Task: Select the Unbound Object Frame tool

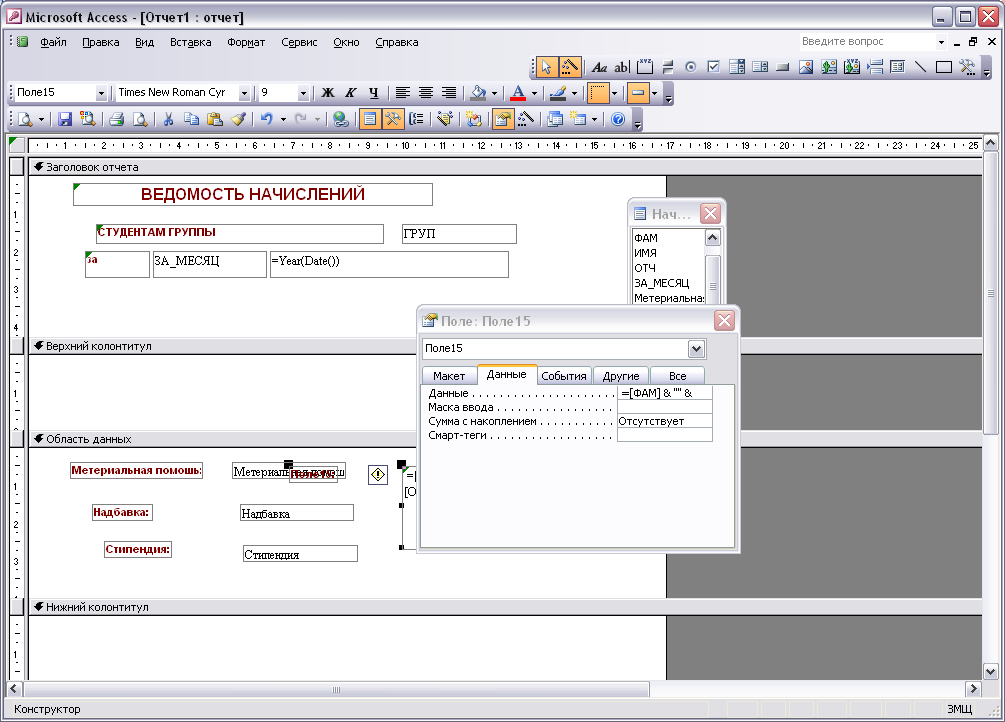Action: (x=829, y=67)
